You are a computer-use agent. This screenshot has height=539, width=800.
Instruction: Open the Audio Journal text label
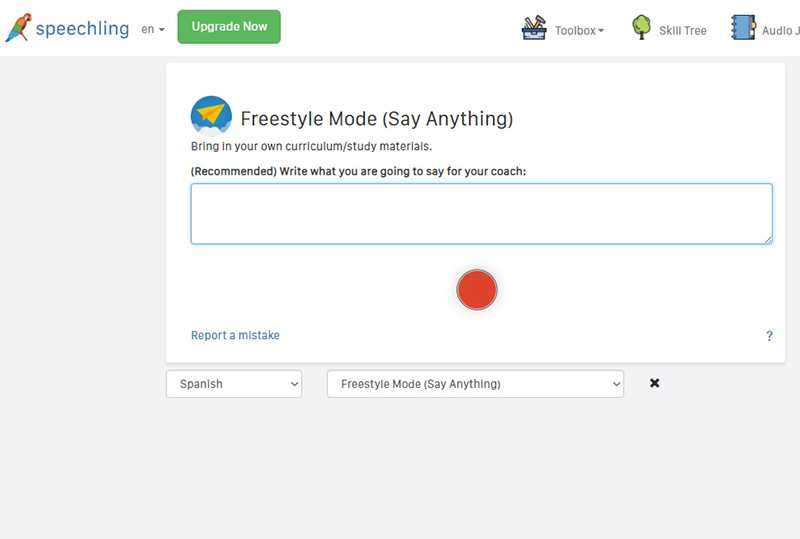coord(782,31)
